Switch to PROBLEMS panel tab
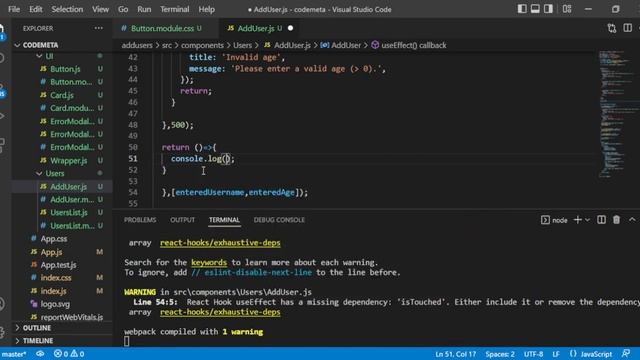 140,220
